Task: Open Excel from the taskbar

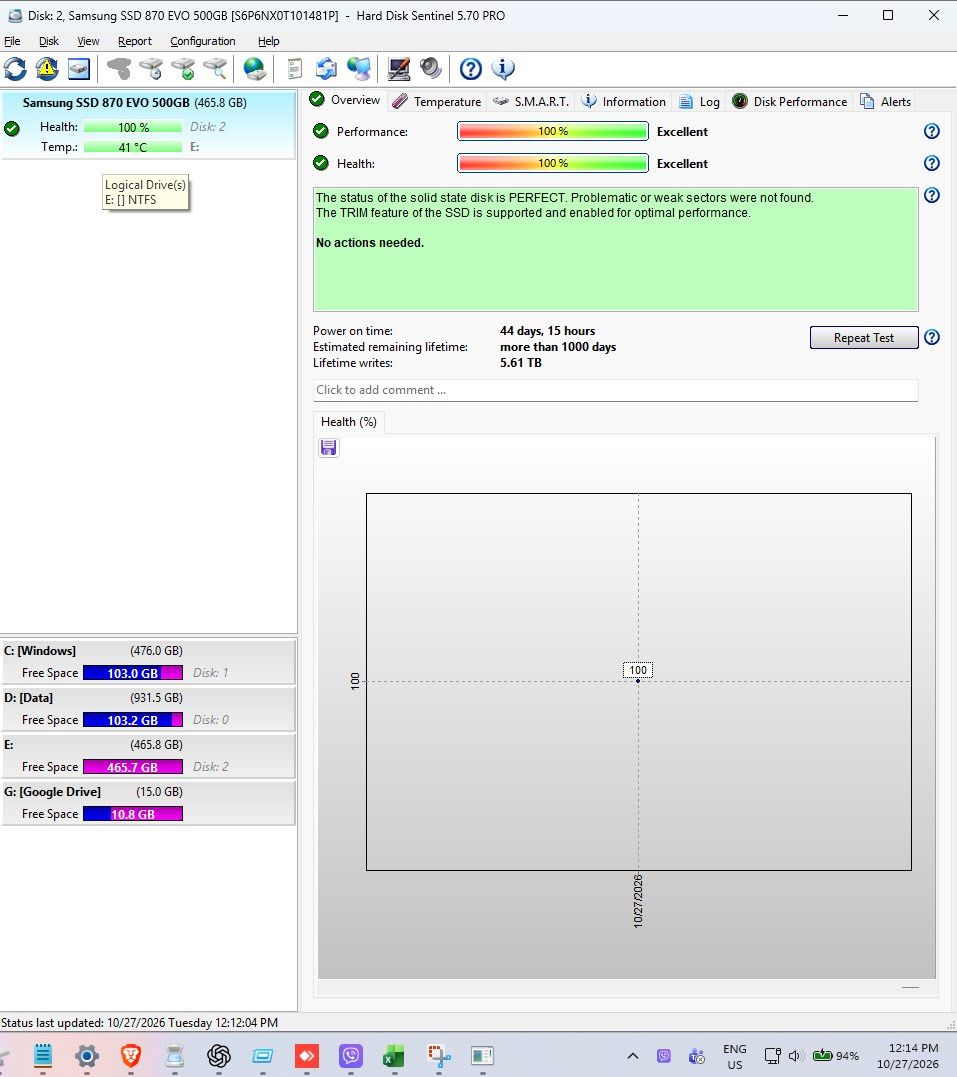Action: (394, 1055)
